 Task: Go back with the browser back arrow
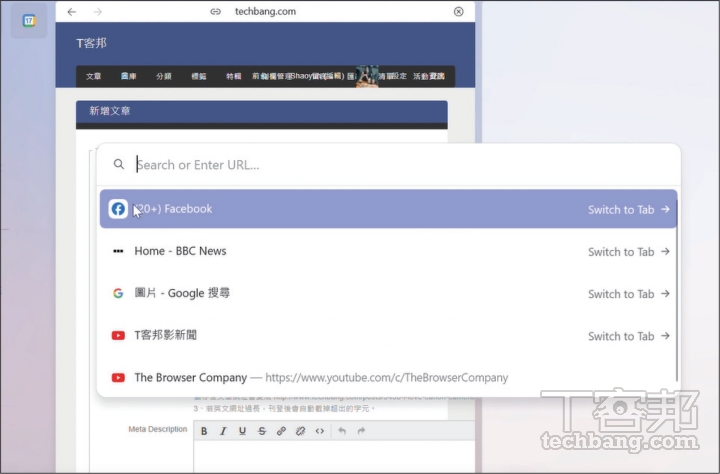(x=72, y=11)
